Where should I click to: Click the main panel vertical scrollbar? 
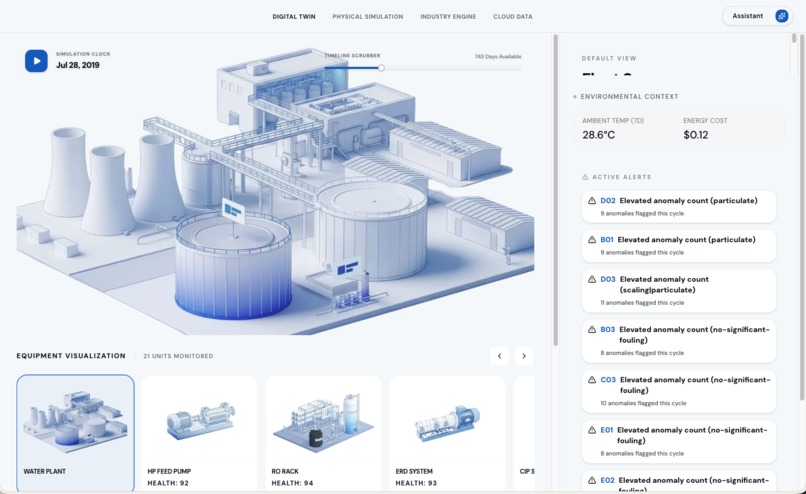coord(555,190)
